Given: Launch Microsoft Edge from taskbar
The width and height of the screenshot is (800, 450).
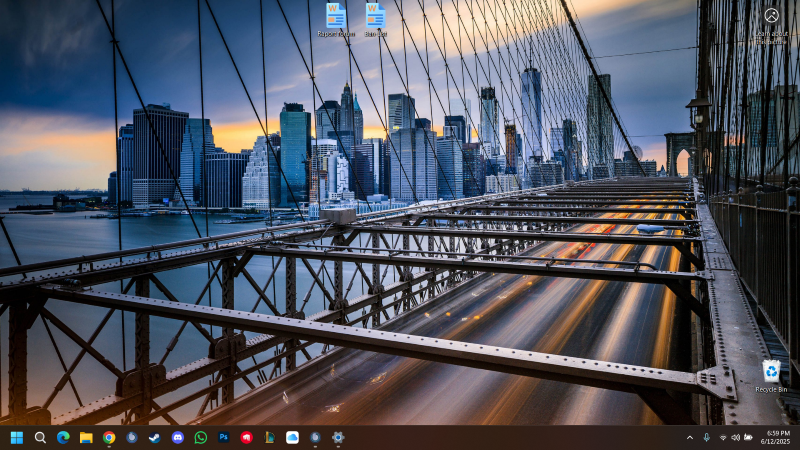Looking at the screenshot, I should tap(63, 437).
